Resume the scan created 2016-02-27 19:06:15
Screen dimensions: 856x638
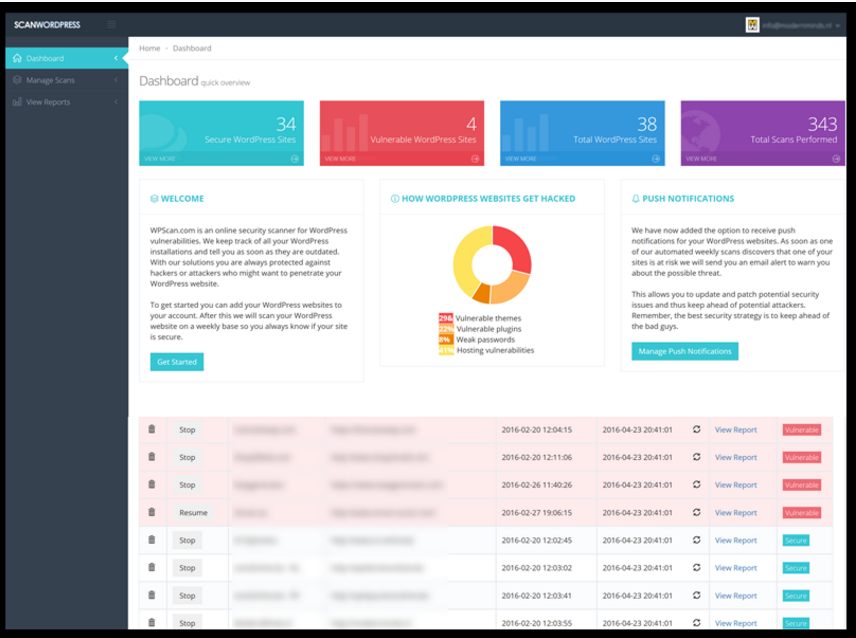(x=193, y=512)
